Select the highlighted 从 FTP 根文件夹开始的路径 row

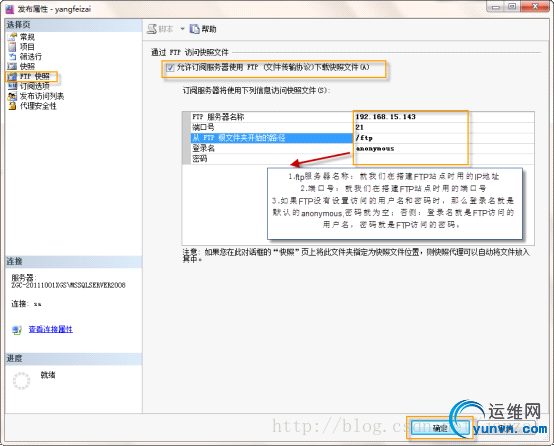click(272, 138)
